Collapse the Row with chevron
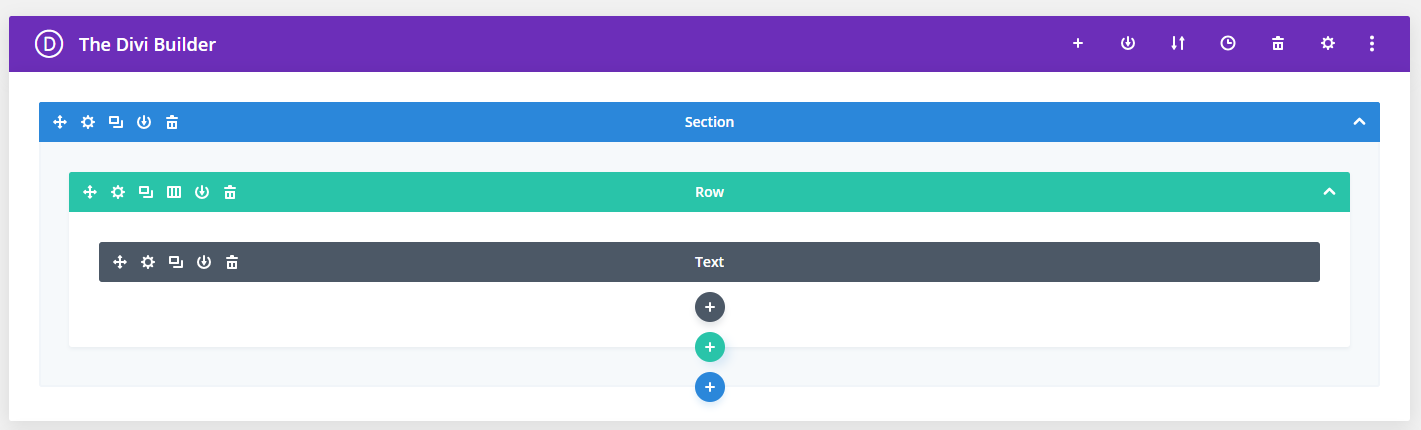Screen dimensions: 1421x430 tap(1329, 192)
